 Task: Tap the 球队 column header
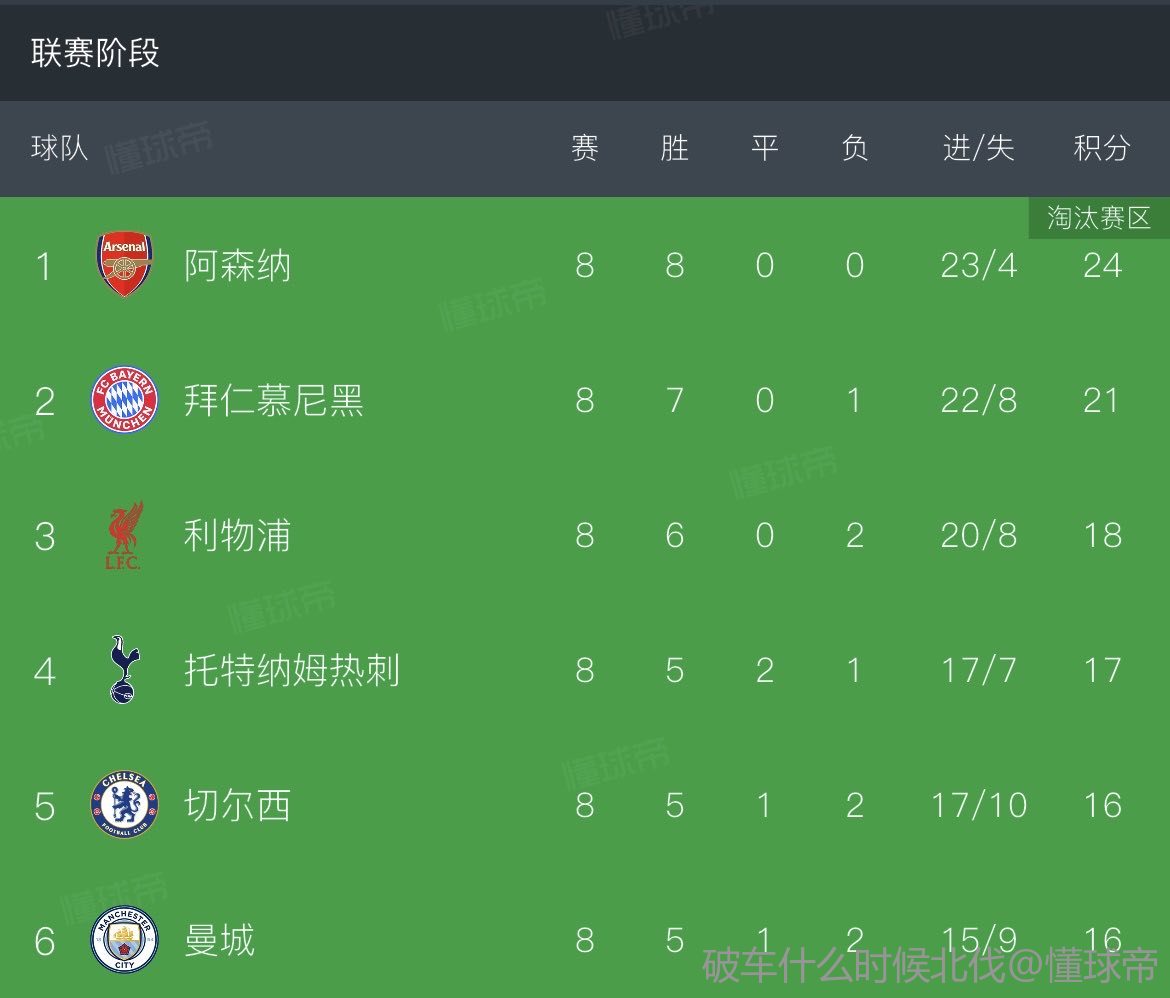coord(60,149)
